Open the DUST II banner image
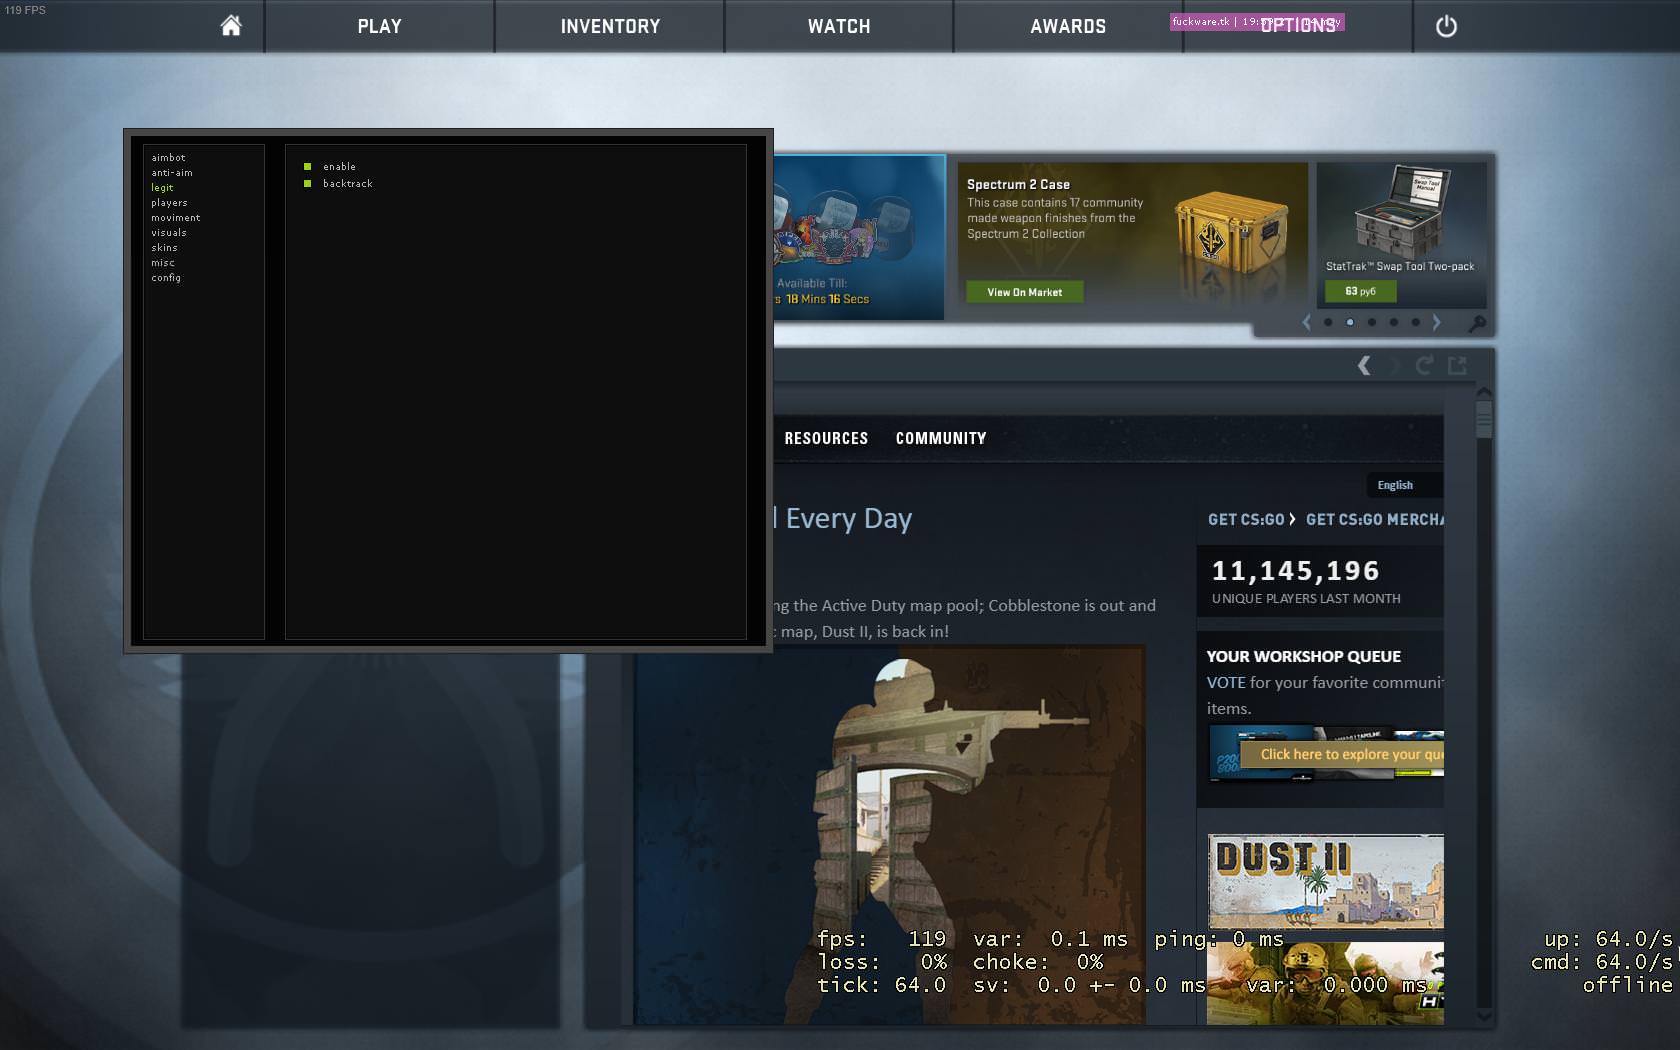The width and height of the screenshot is (1680, 1050). click(1326, 881)
